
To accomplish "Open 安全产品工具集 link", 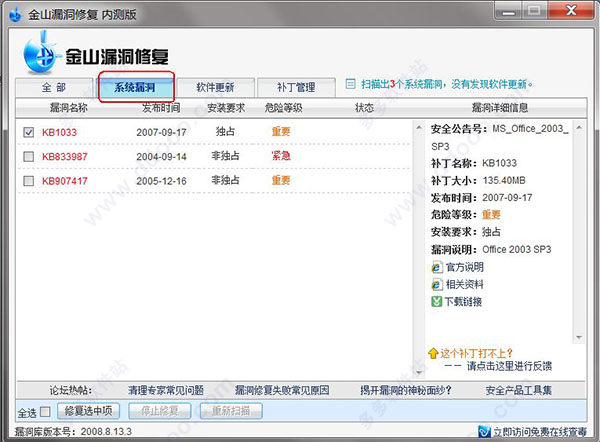I will click(x=518, y=390).
